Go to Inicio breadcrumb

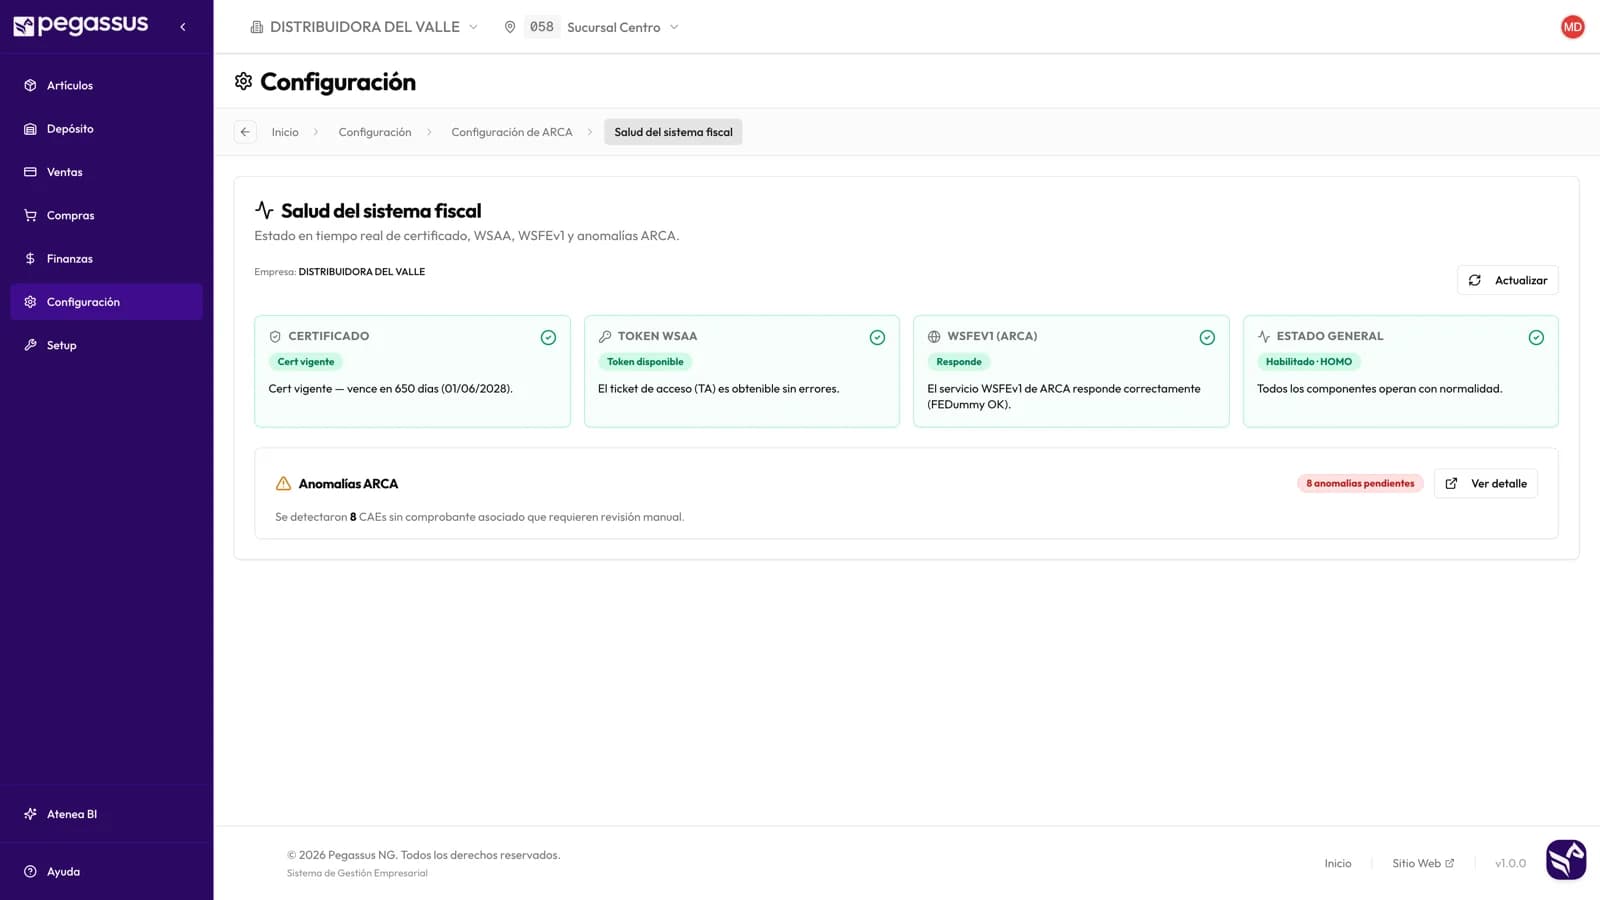click(285, 132)
